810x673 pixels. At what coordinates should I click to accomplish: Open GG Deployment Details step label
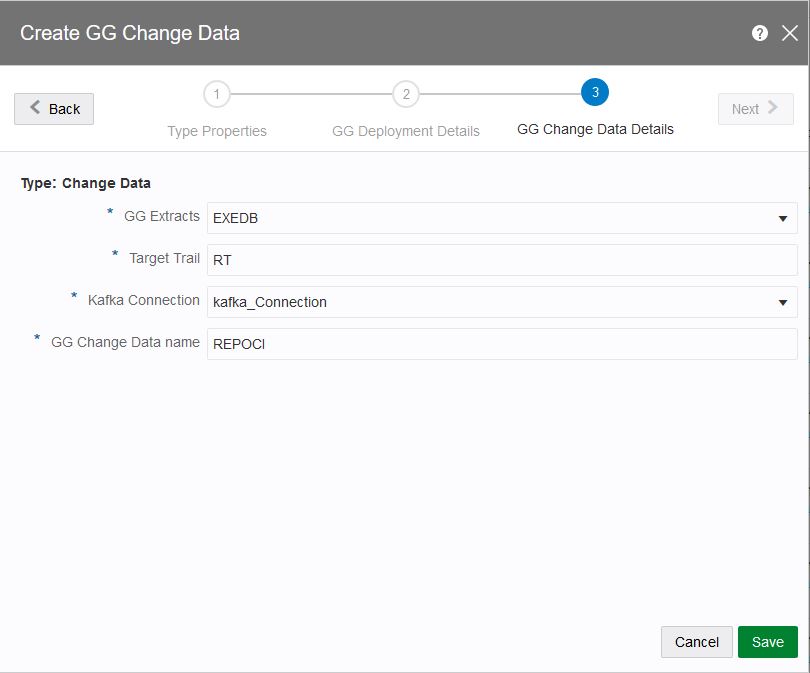406,131
